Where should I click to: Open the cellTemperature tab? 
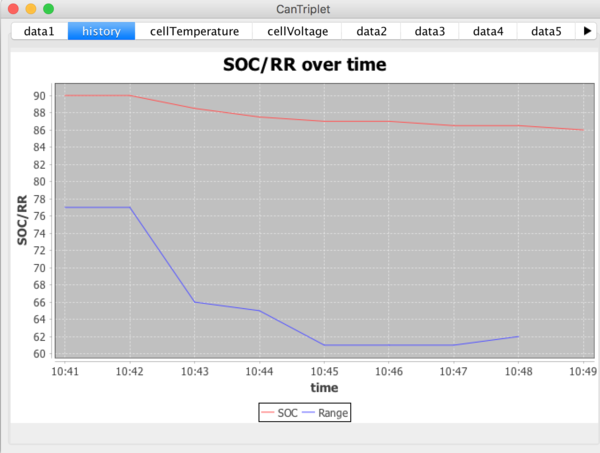point(194,31)
